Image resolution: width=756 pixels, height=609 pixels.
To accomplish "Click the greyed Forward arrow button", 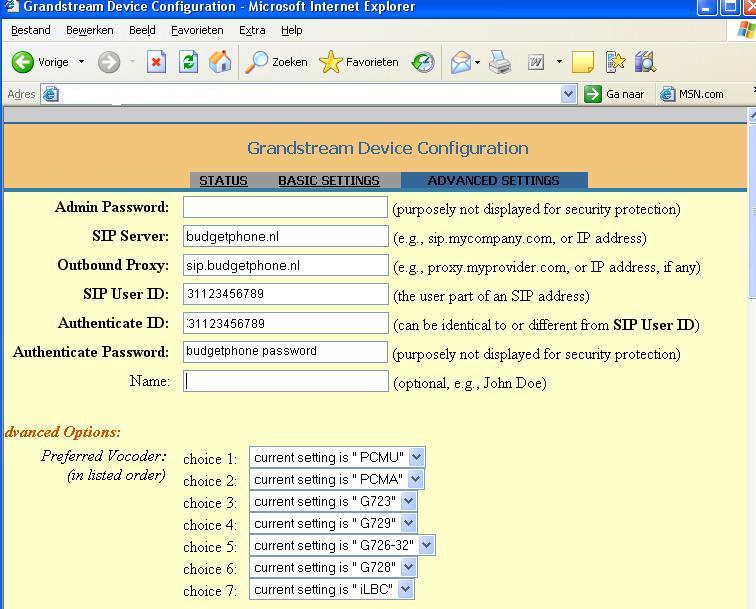I will (109, 62).
